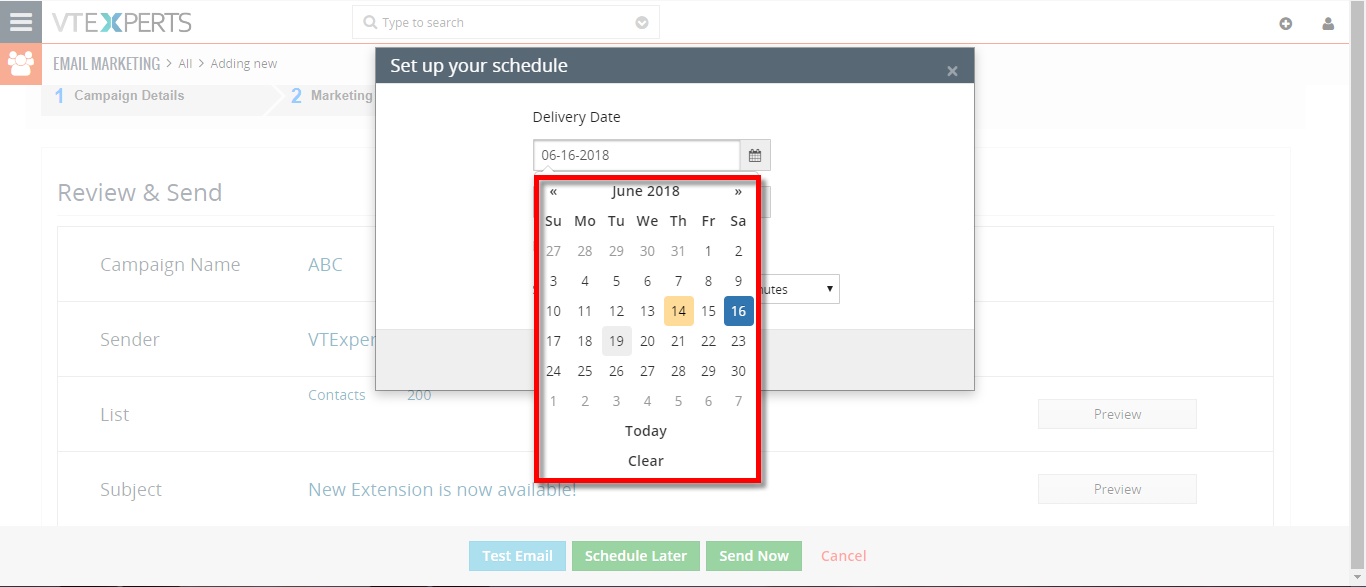Click the search magnifier icon

pos(370,22)
